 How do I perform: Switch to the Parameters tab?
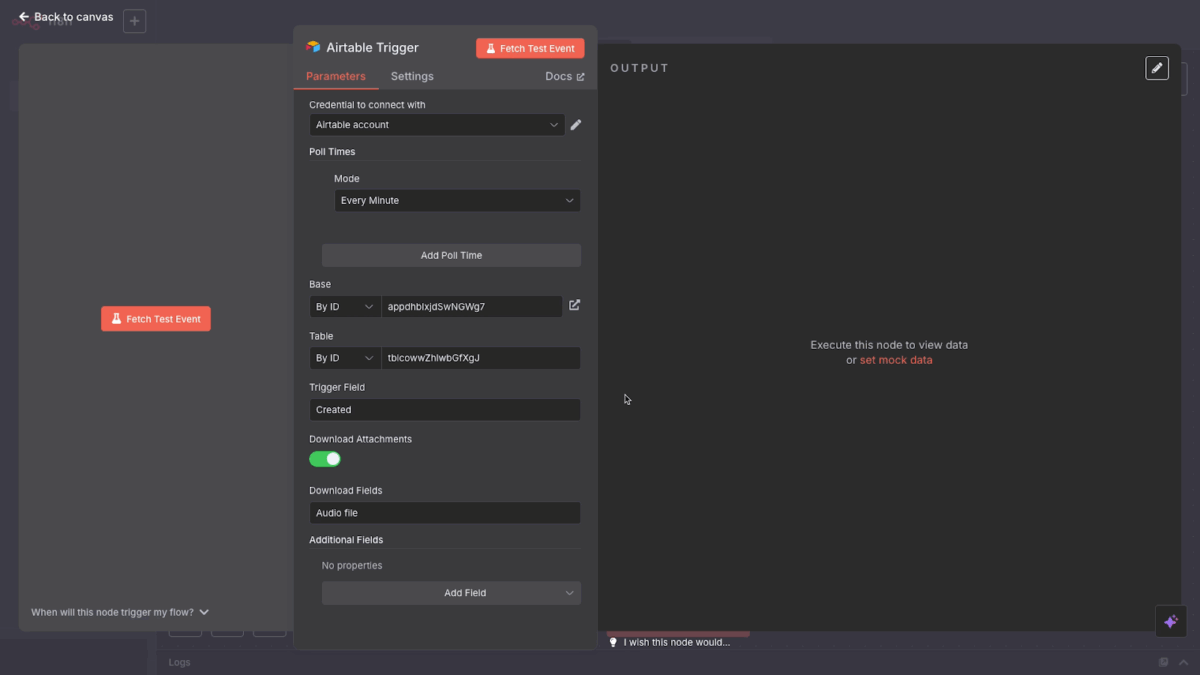[x=336, y=76]
